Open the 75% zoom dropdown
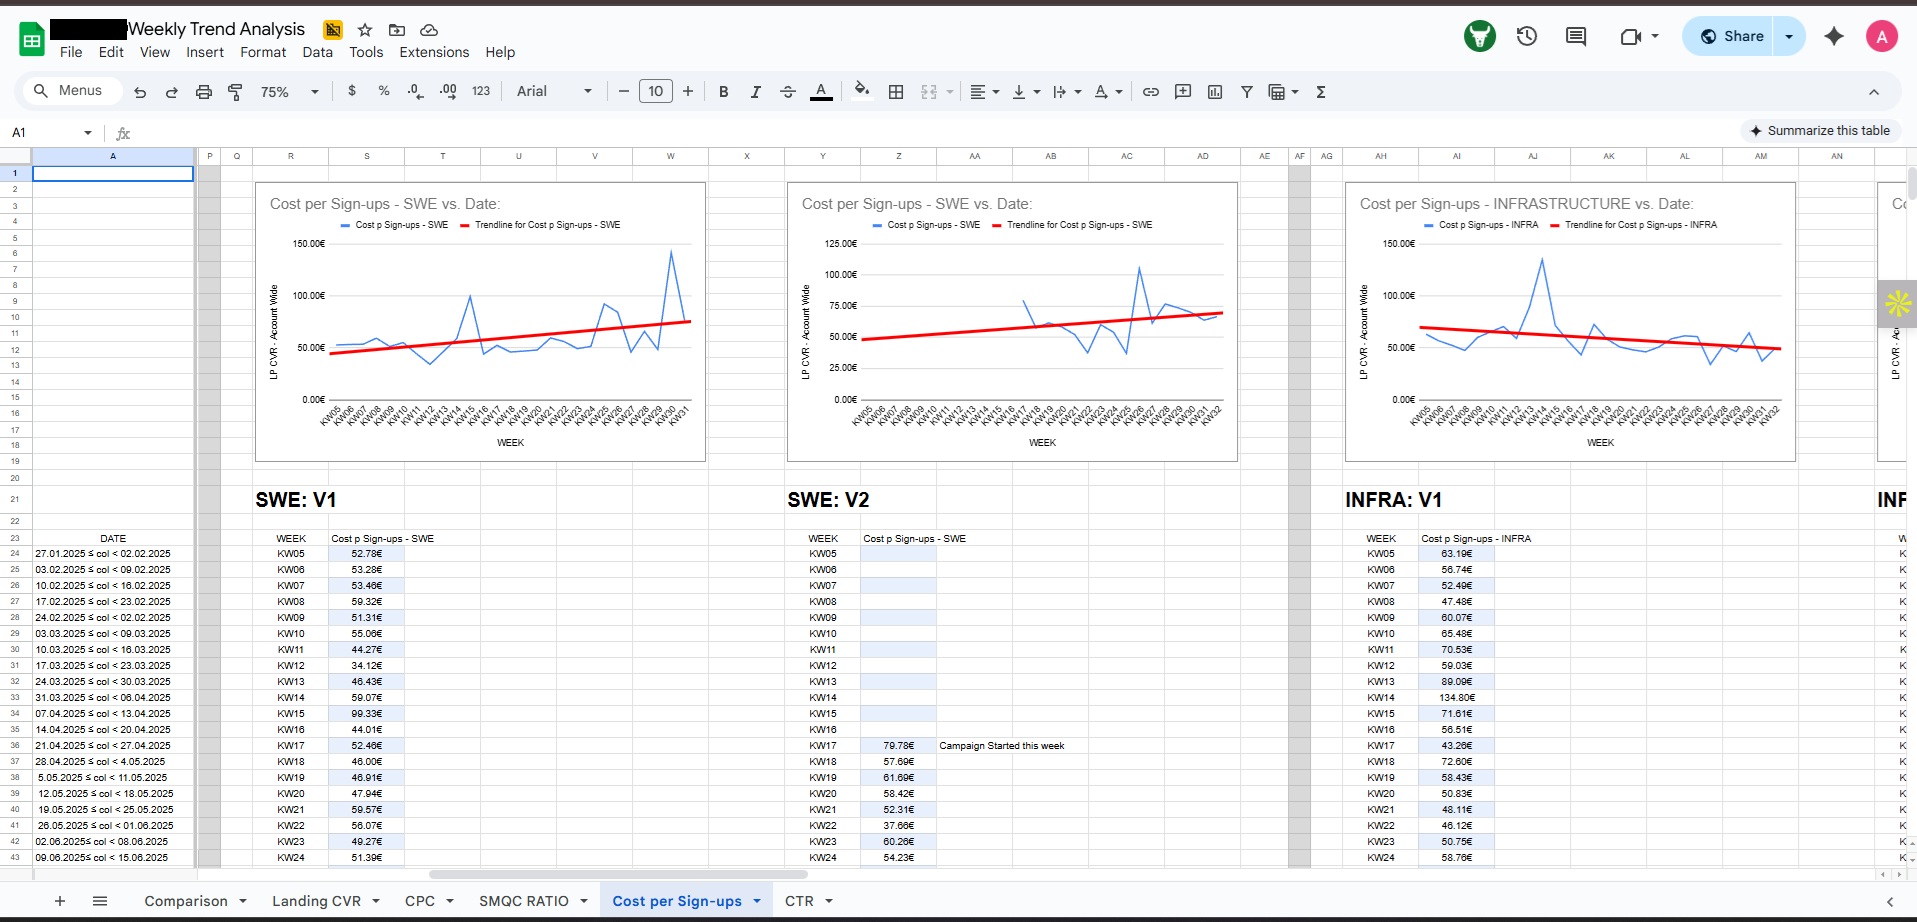 (289, 92)
